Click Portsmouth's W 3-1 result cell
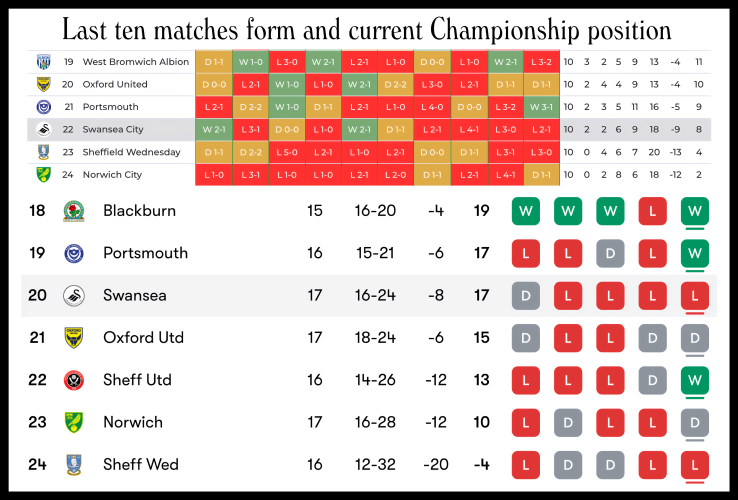Image resolution: width=738 pixels, height=500 pixels. tap(541, 107)
